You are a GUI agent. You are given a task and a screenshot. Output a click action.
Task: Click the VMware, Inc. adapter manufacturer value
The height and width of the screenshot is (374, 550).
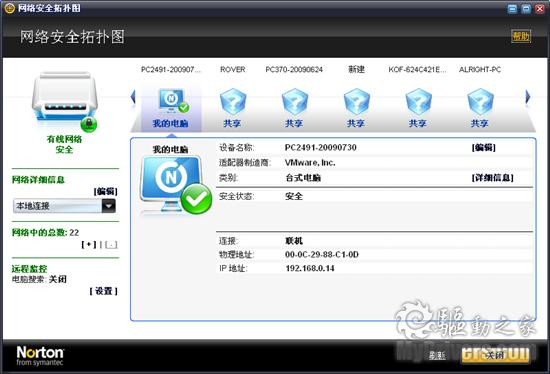pyautogui.click(x=310, y=162)
